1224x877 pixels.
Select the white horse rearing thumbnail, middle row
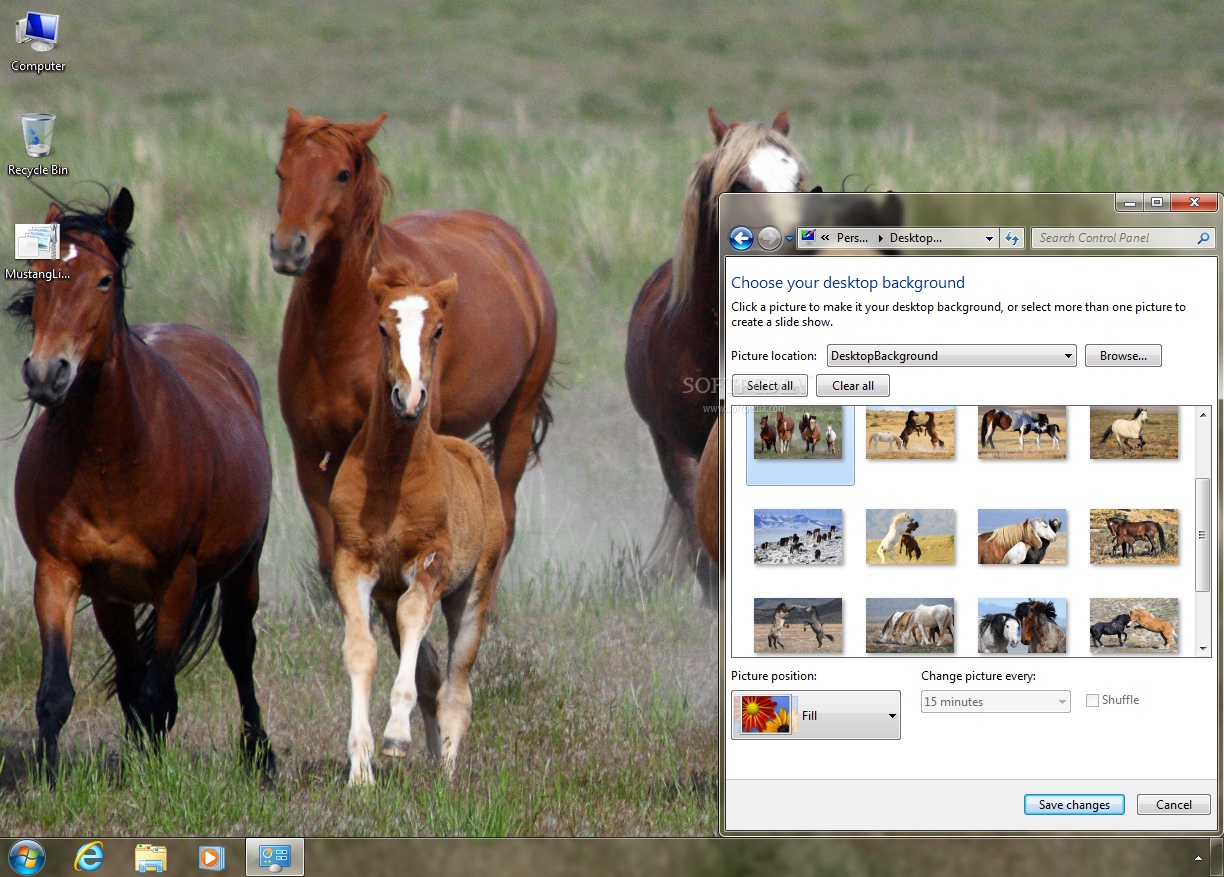[x=910, y=536]
